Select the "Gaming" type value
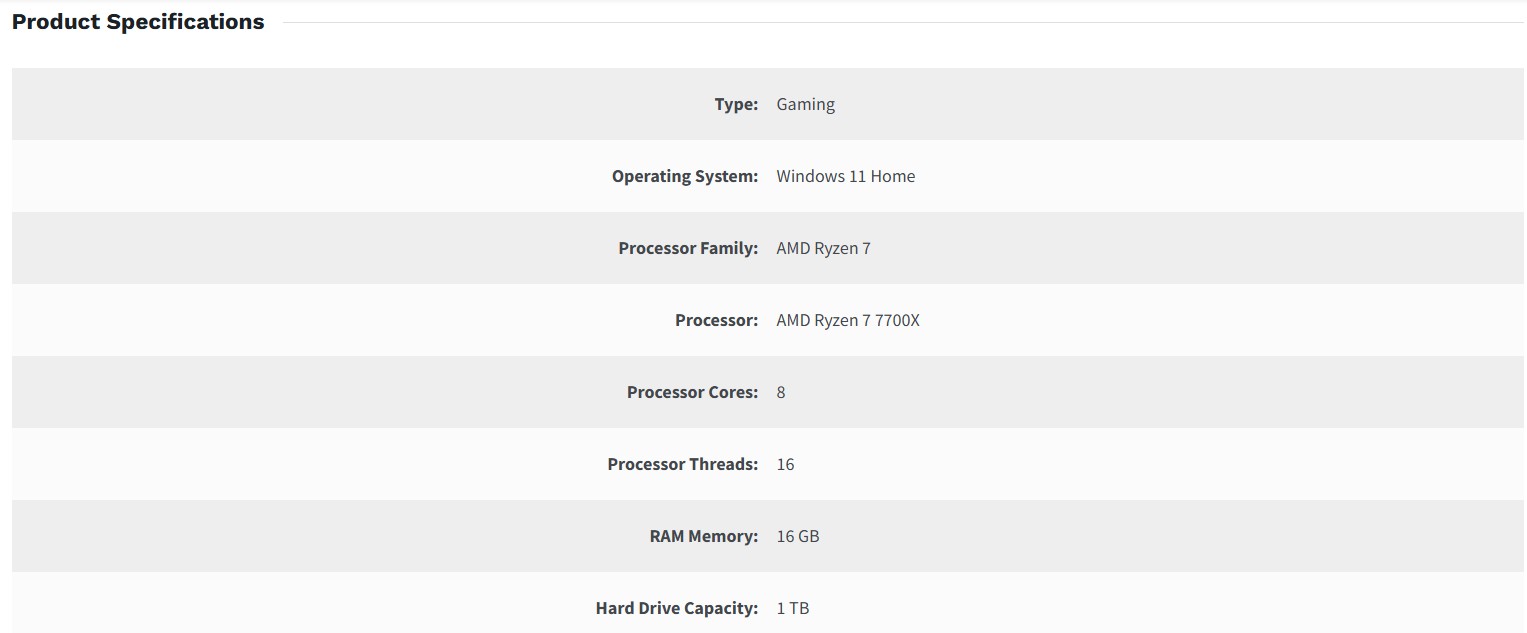 [x=805, y=104]
